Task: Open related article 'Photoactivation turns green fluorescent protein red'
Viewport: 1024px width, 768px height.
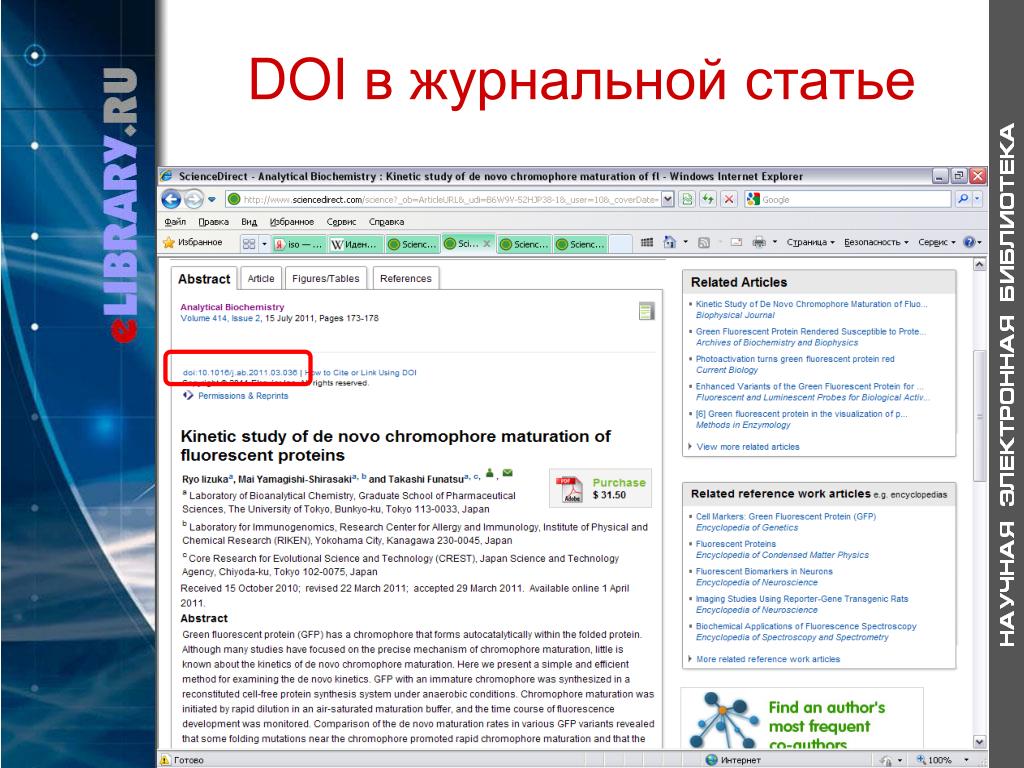Action: [x=795, y=359]
